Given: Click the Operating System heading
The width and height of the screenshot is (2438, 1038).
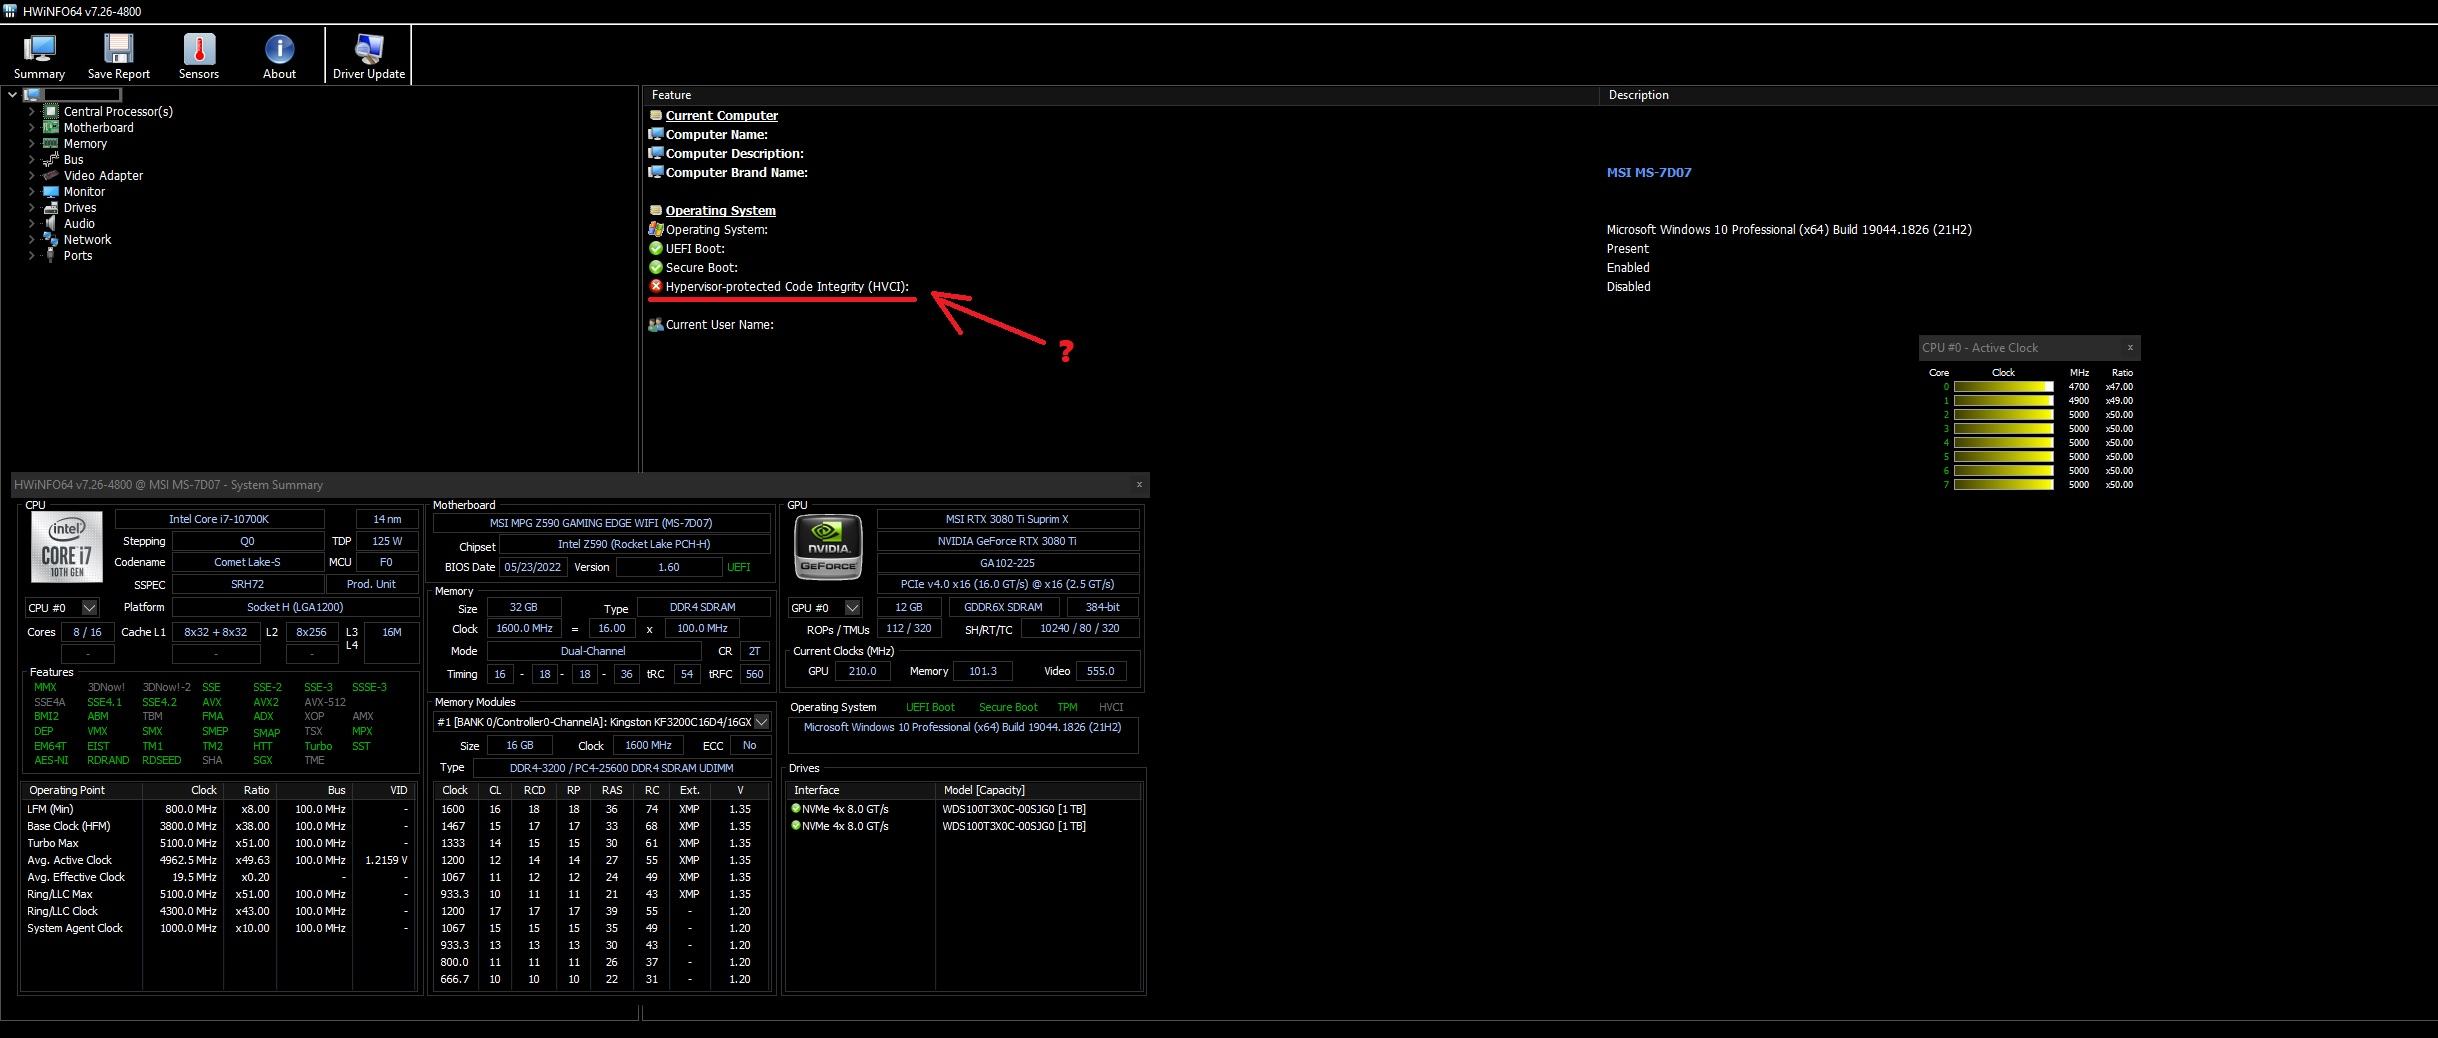Looking at the screenshot, I should 720,210.
